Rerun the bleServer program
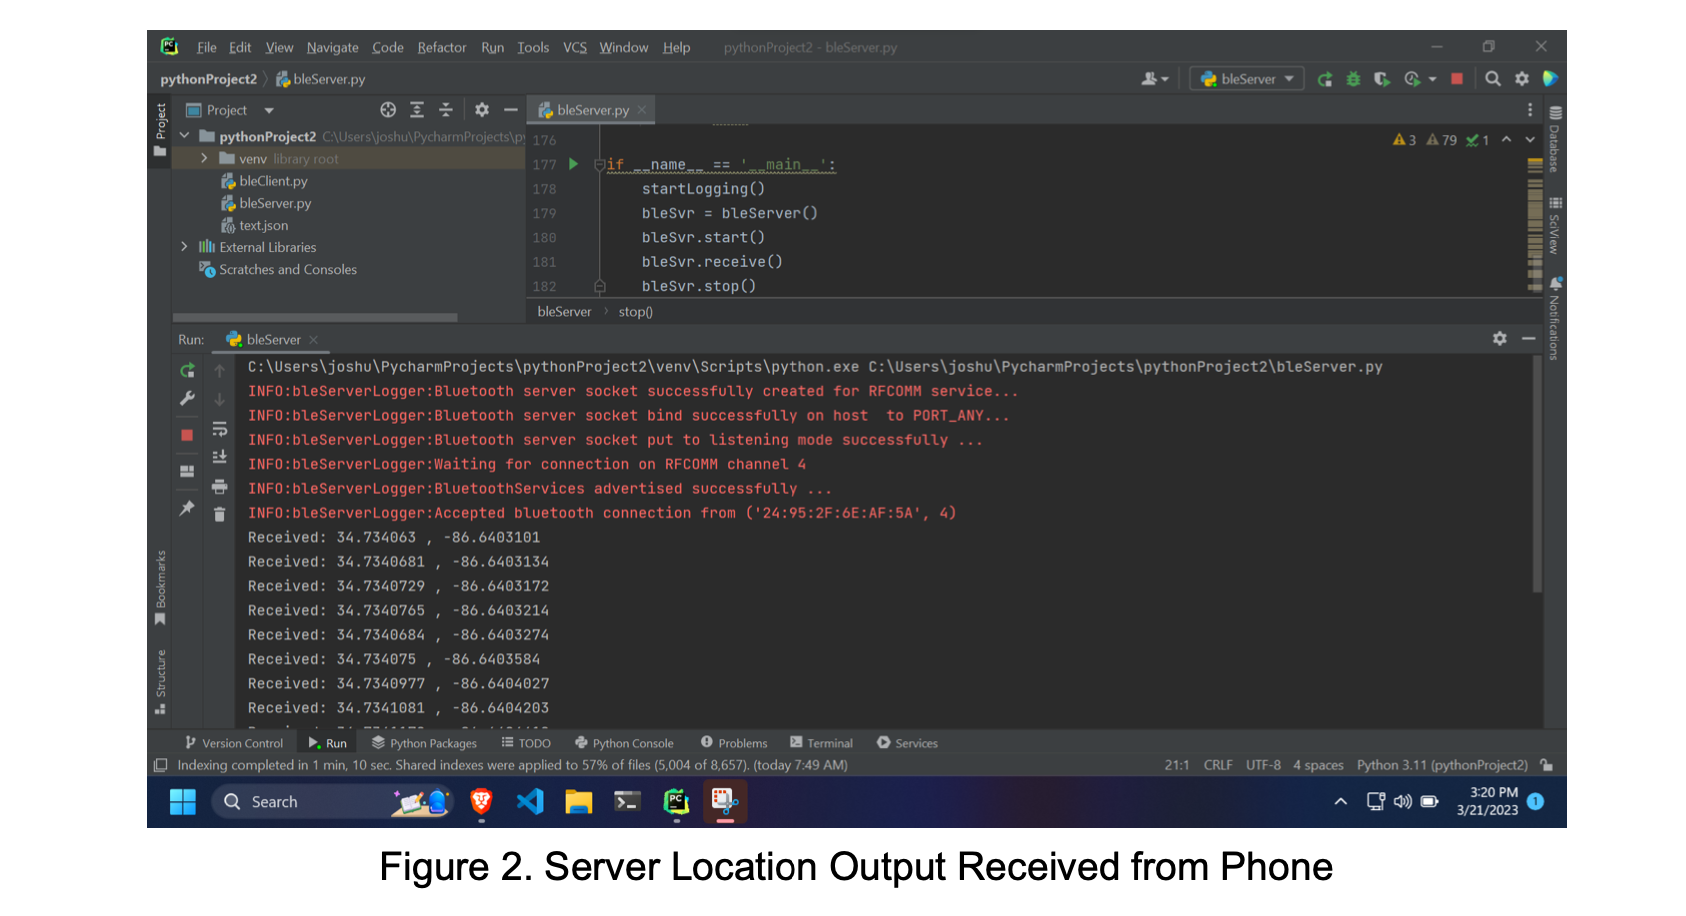Image resolution: width=1686 pixels, height=916 pixels. (x=187, y=370)
